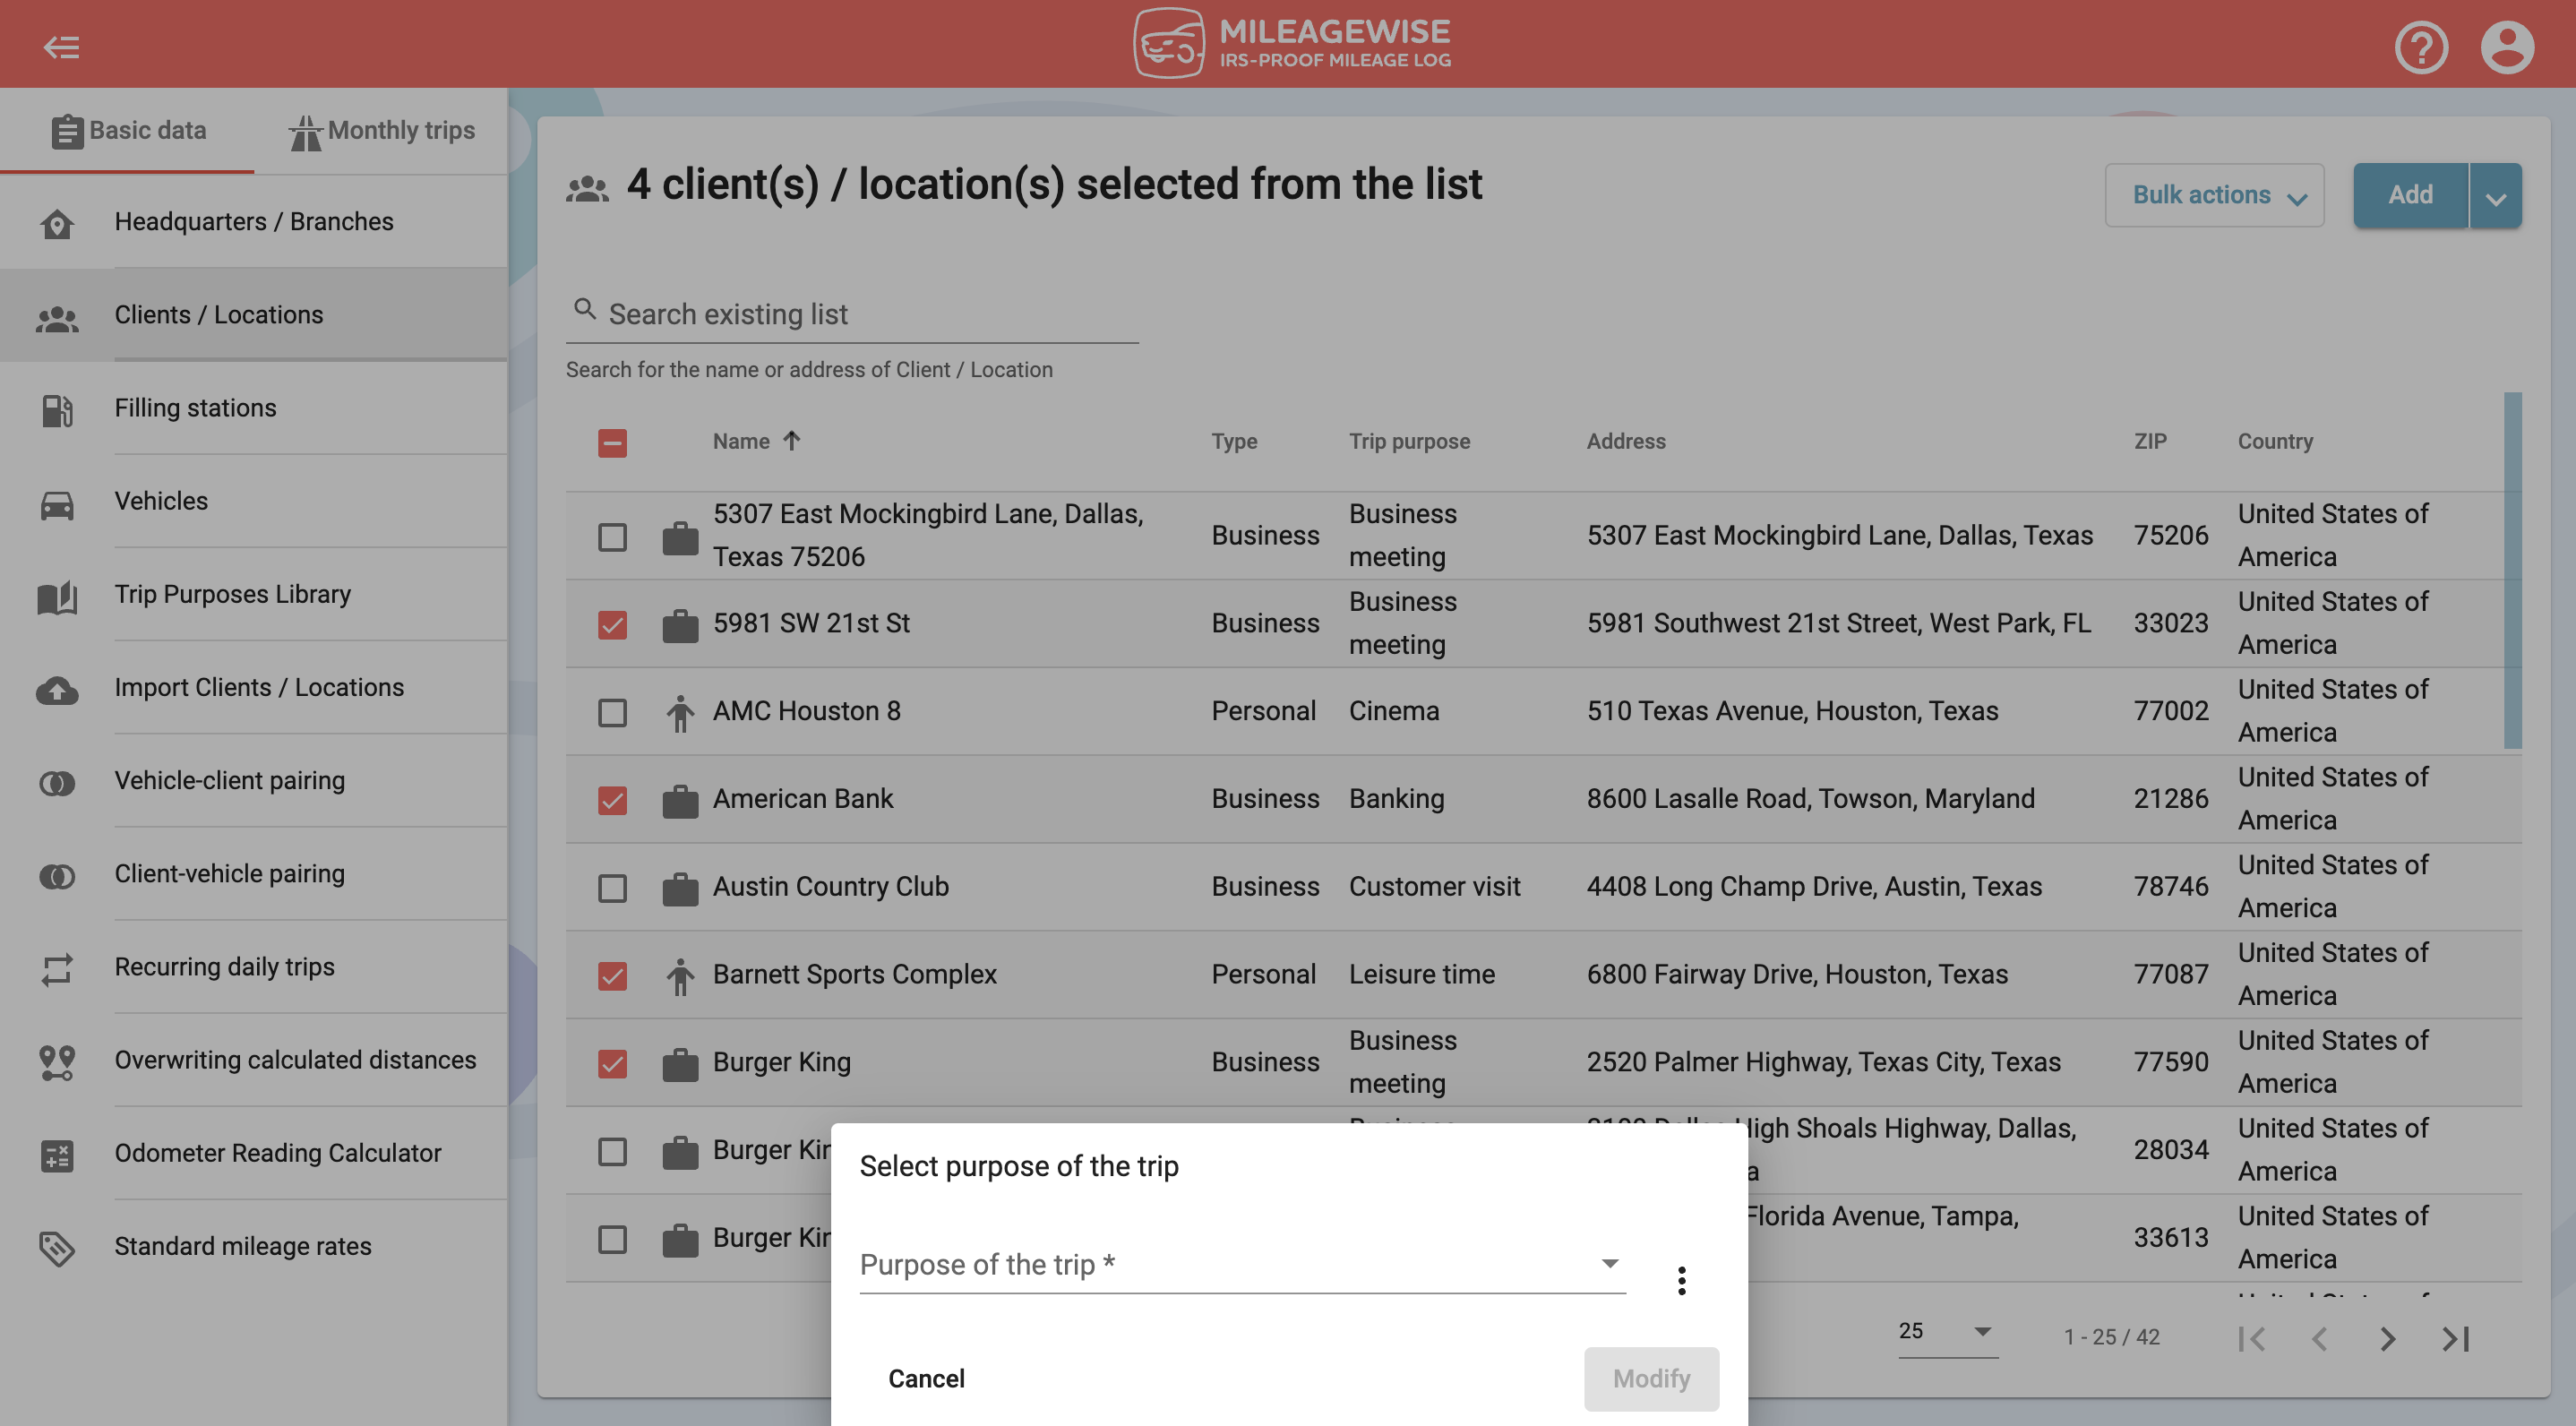The height and width of the screenshot is (1426, 2576).
Task: Click the Filling stations pump icon
Action: pos(57,409)
